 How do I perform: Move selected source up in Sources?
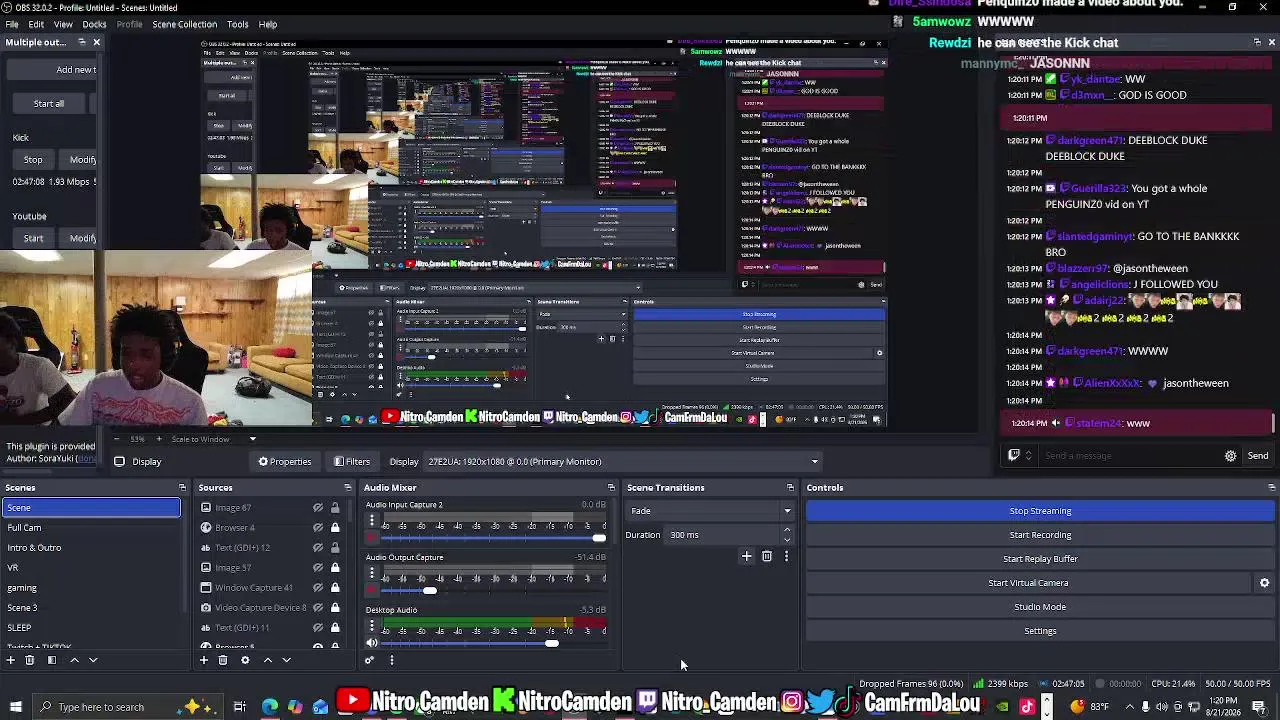(x=267, y=660)
